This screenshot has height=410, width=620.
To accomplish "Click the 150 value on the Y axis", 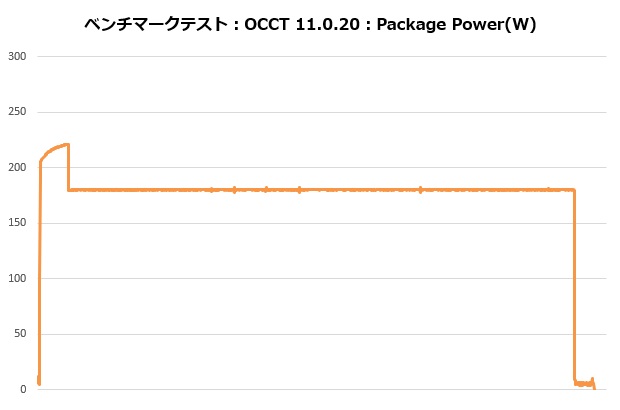I will tap(17, 223).
